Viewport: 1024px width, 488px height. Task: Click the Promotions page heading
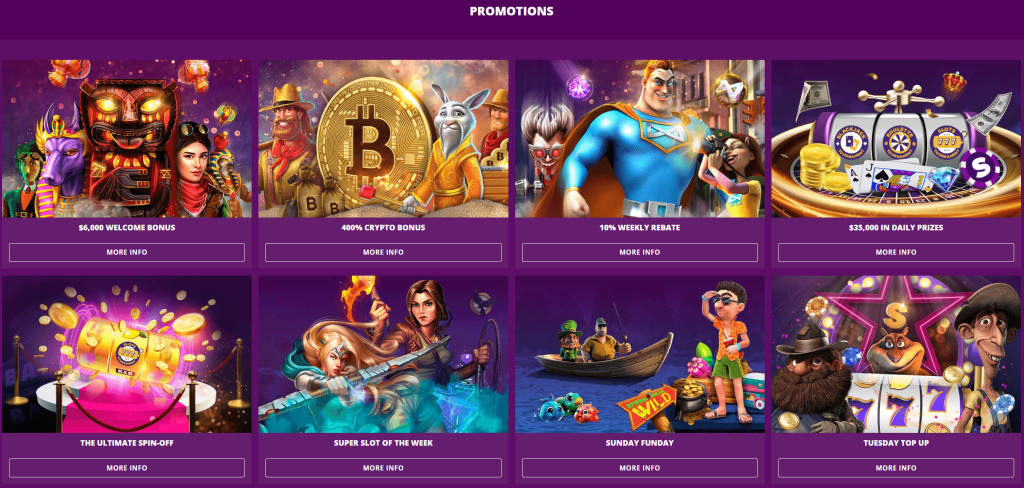point(512,11)
